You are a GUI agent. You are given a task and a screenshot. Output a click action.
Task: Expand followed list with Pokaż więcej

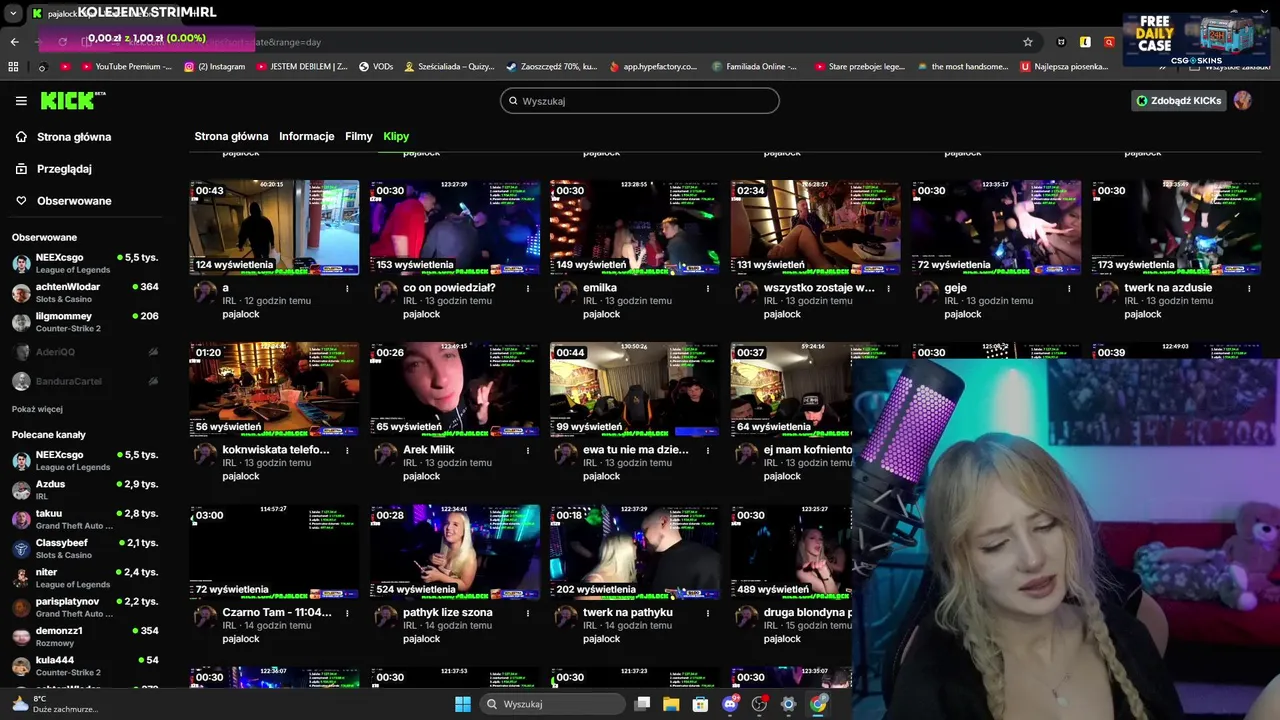tap(37, 409)
